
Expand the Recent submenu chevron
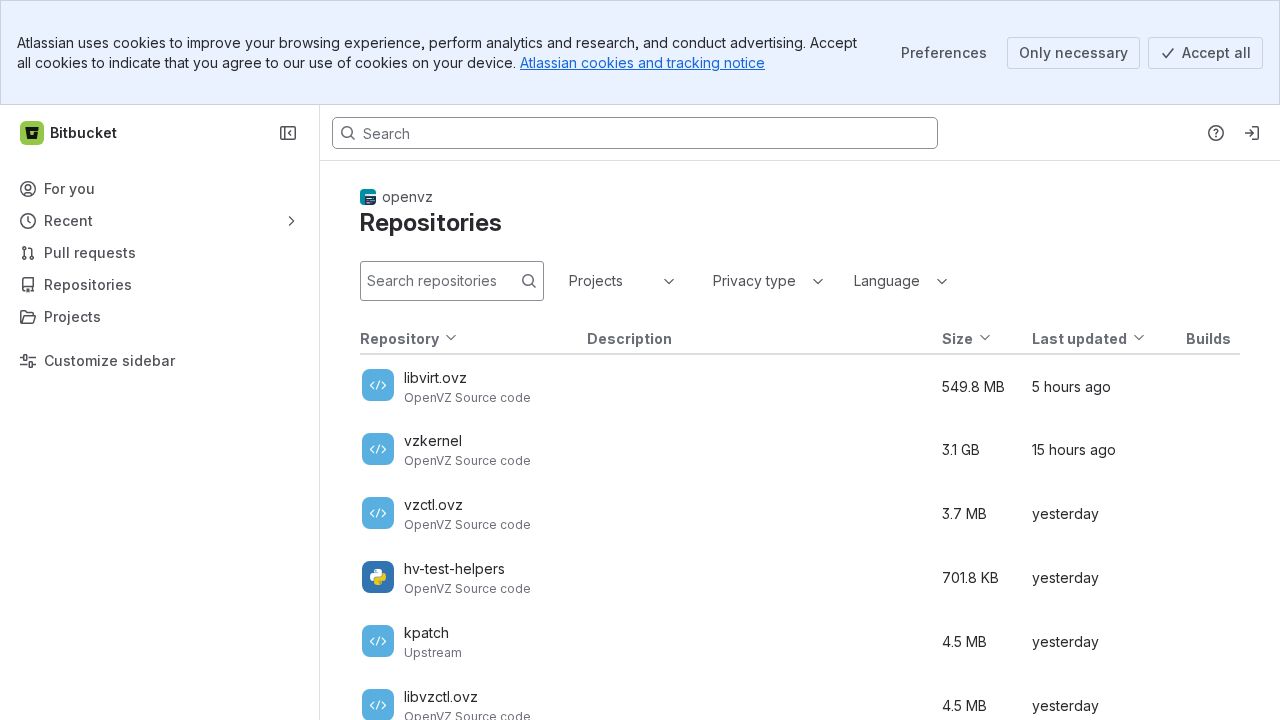click(292, 221)
